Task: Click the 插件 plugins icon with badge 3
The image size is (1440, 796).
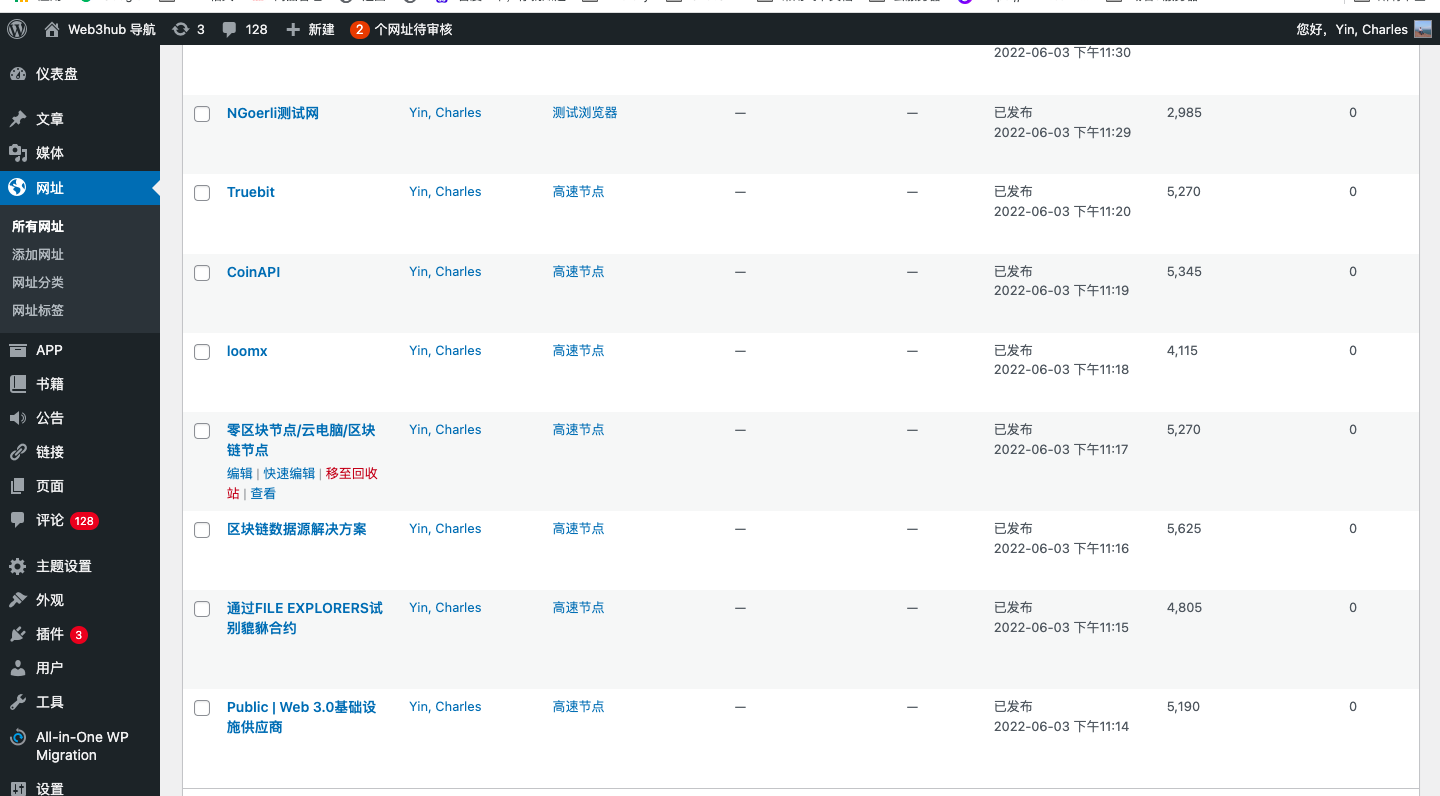Action: pos(18,634)
